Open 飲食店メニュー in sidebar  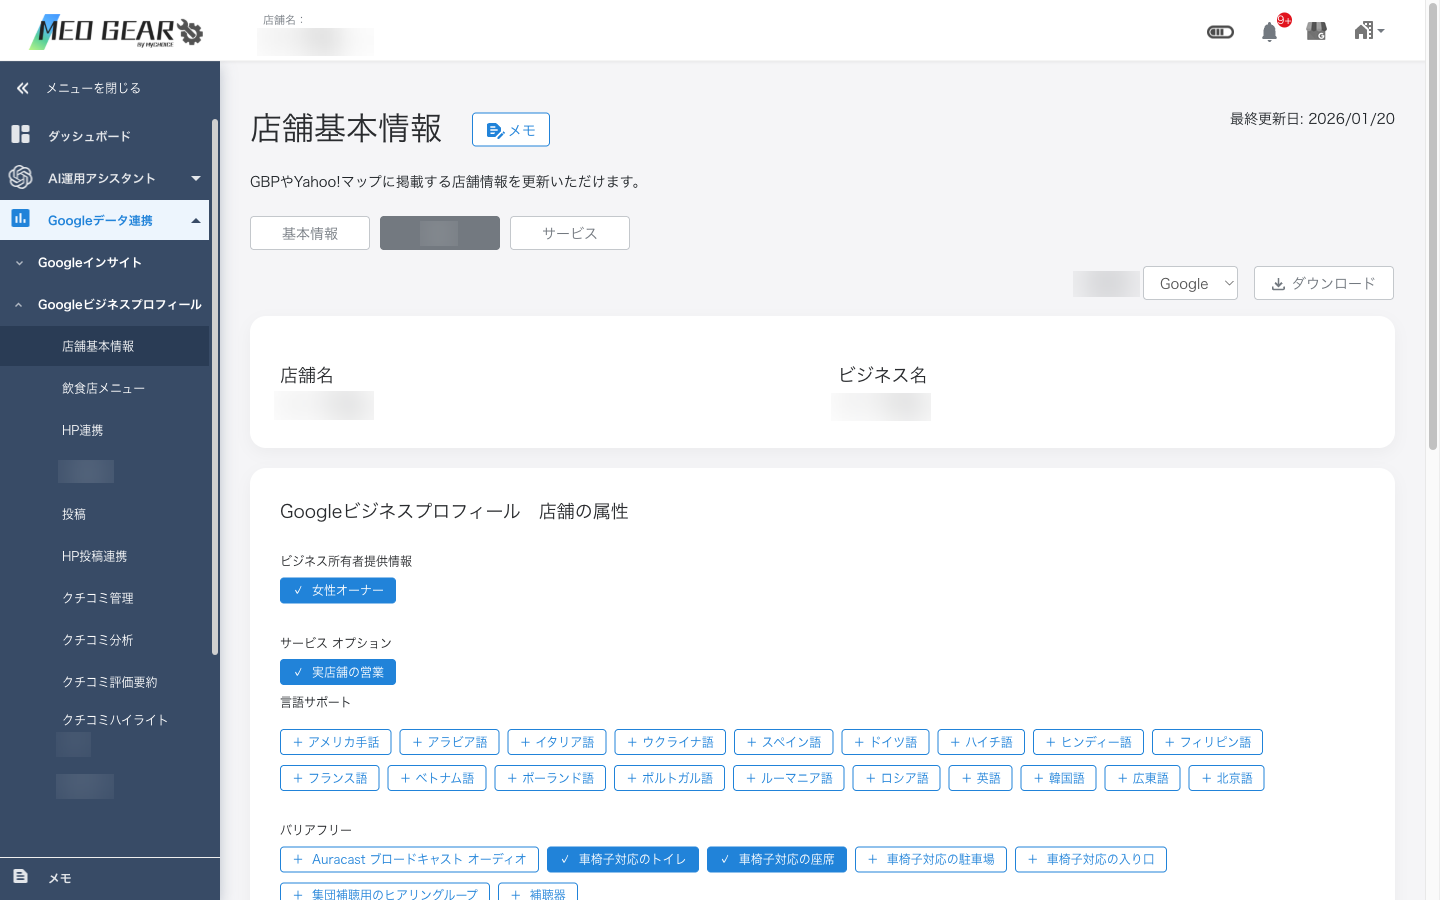[105, 388]
